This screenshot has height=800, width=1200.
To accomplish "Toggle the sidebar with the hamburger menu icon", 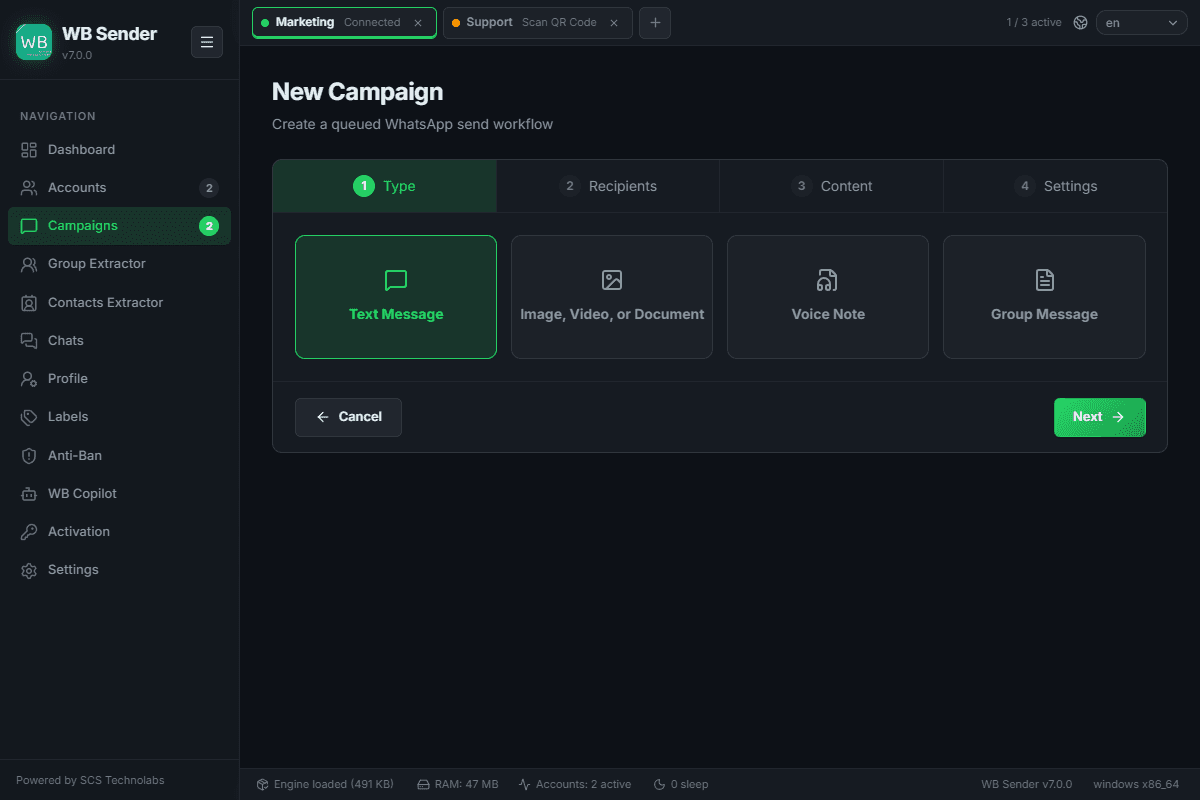I will (x=207, y=42).
